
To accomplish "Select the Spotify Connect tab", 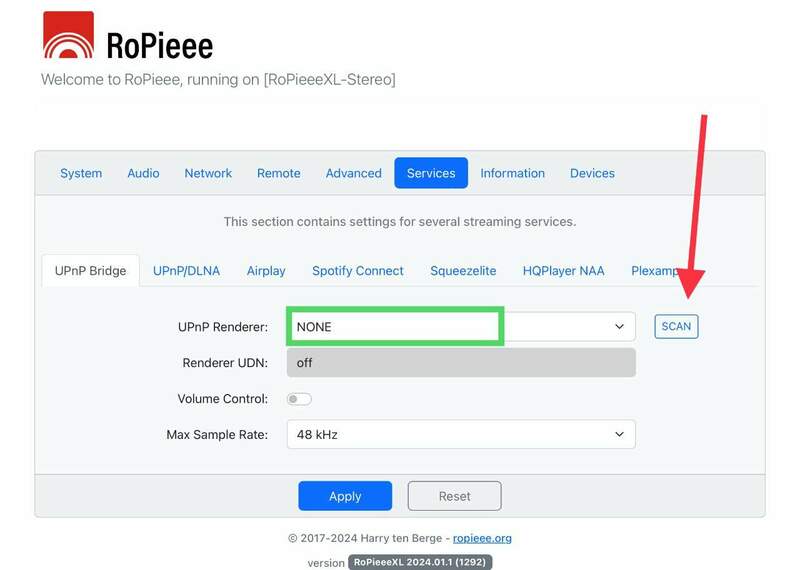I will [358, 270].
